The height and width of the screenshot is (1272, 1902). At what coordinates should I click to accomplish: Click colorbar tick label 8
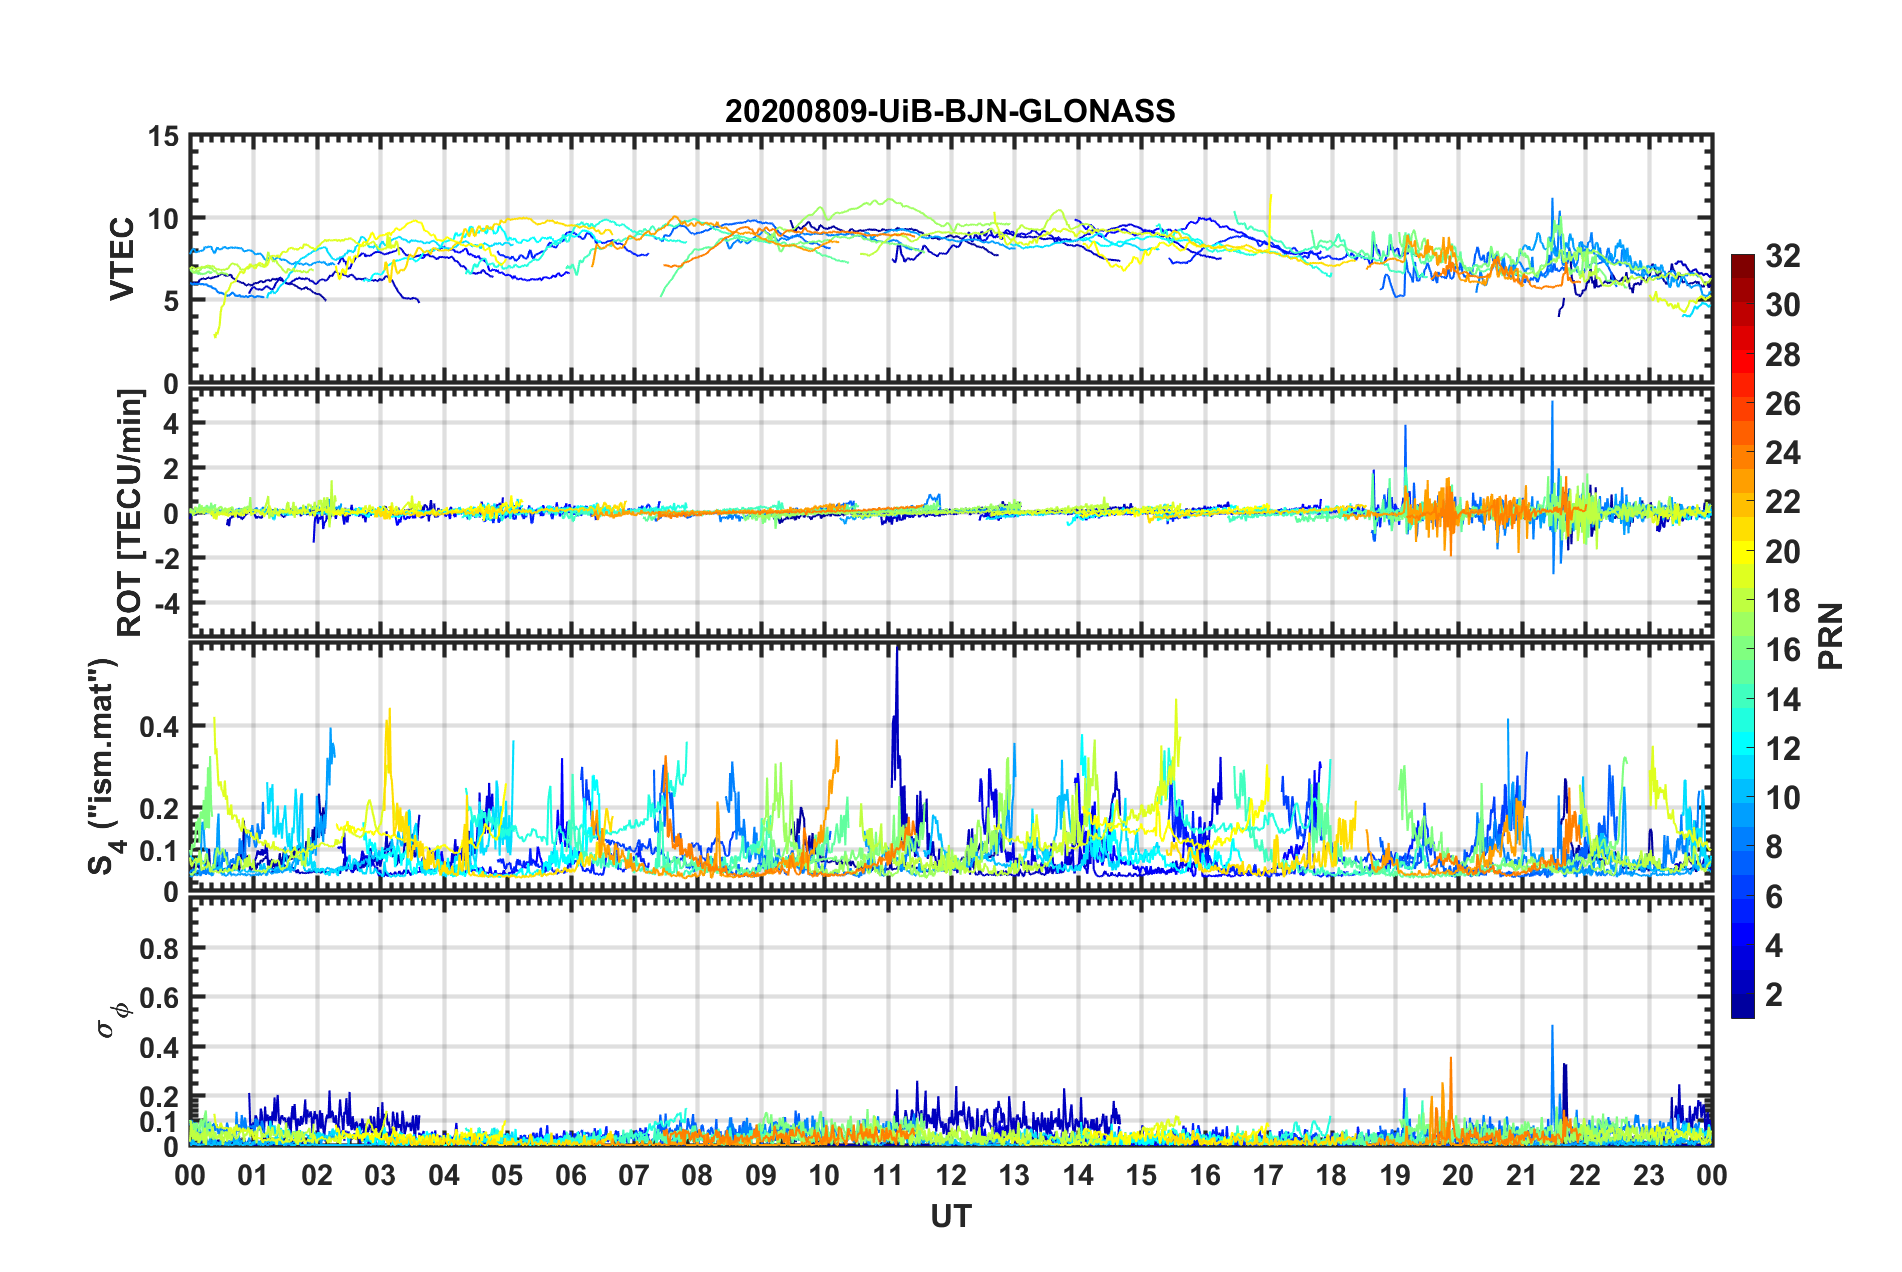(x=1774, y=847)
